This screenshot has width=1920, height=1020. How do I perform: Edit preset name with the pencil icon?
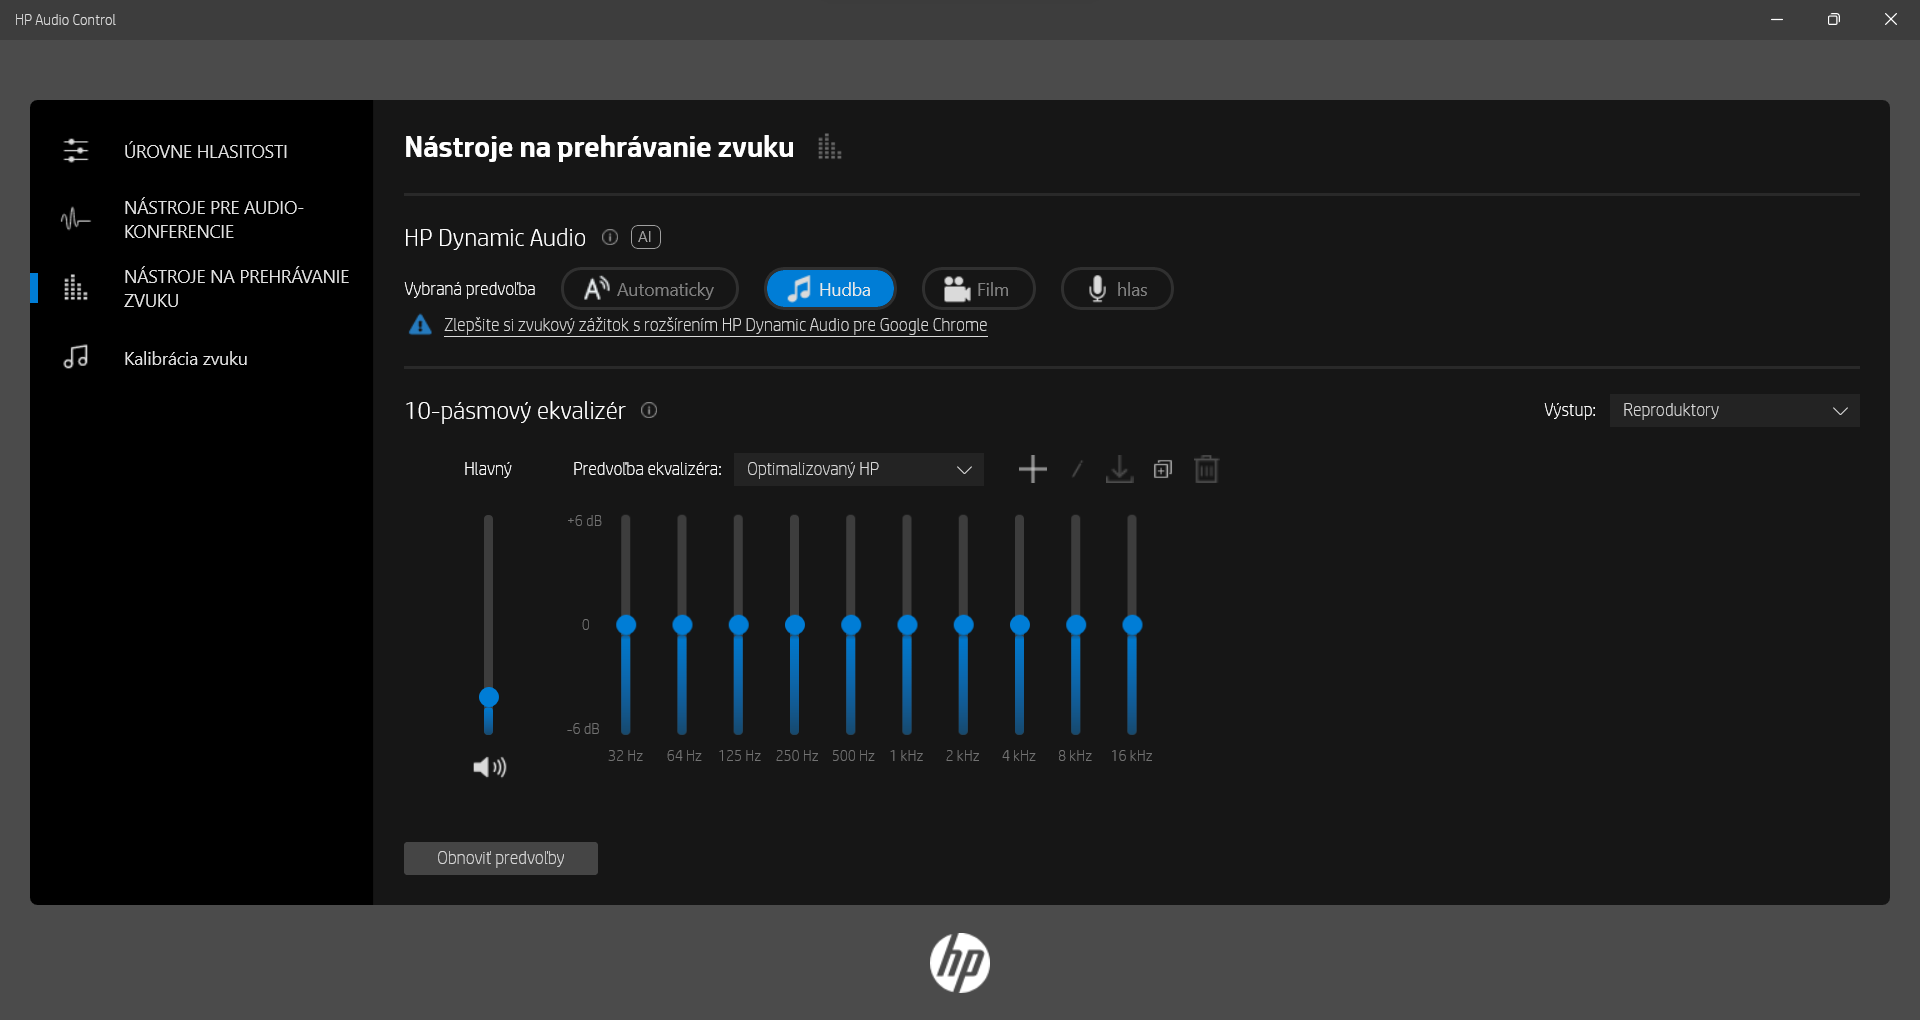tap(1077, 468)
